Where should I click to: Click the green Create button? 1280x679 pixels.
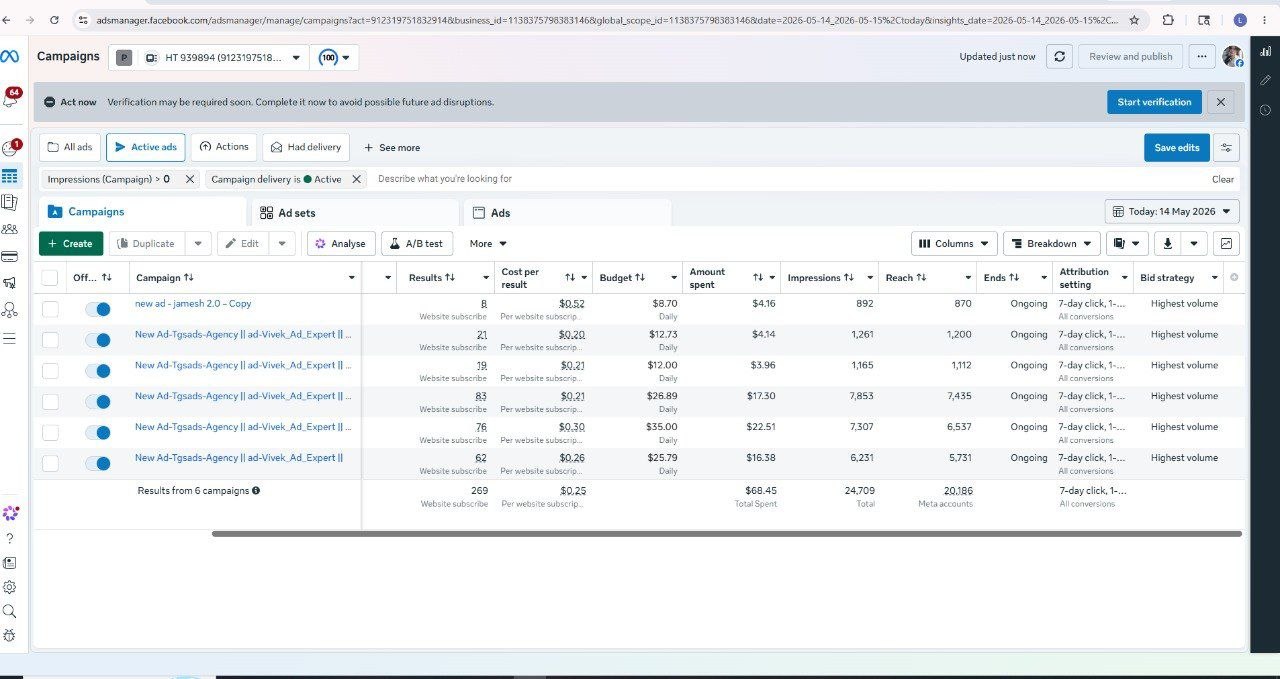(x=70, y=243)
